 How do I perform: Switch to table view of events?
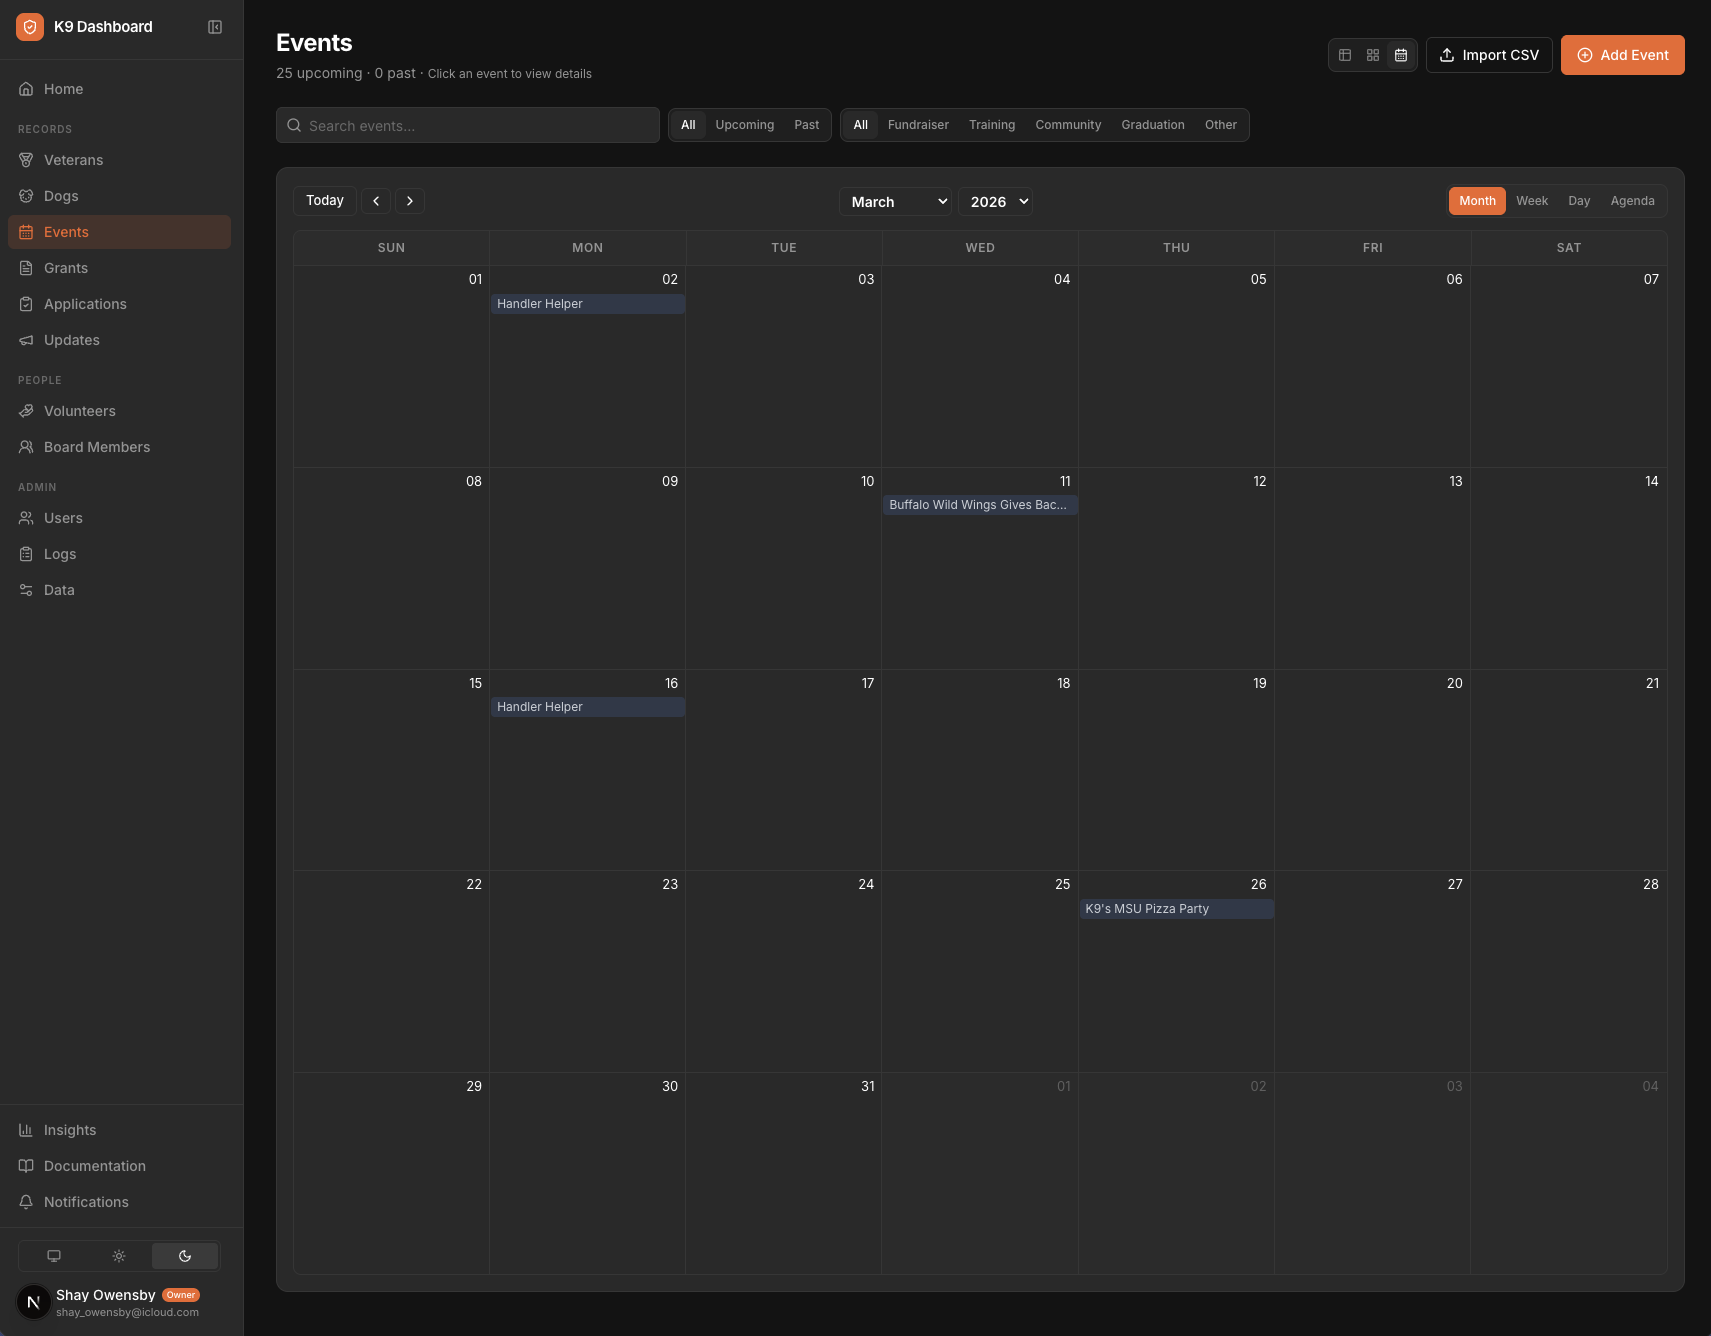click(x=1344, y=55)
